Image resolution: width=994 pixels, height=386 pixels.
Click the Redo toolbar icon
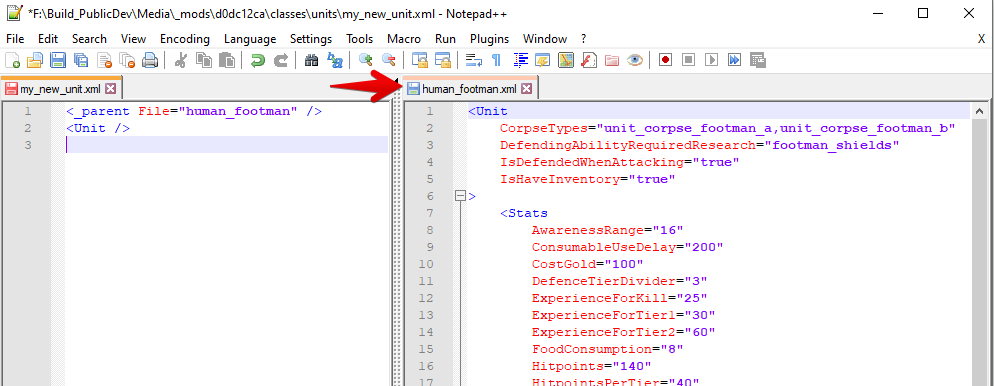pos(280,60)
